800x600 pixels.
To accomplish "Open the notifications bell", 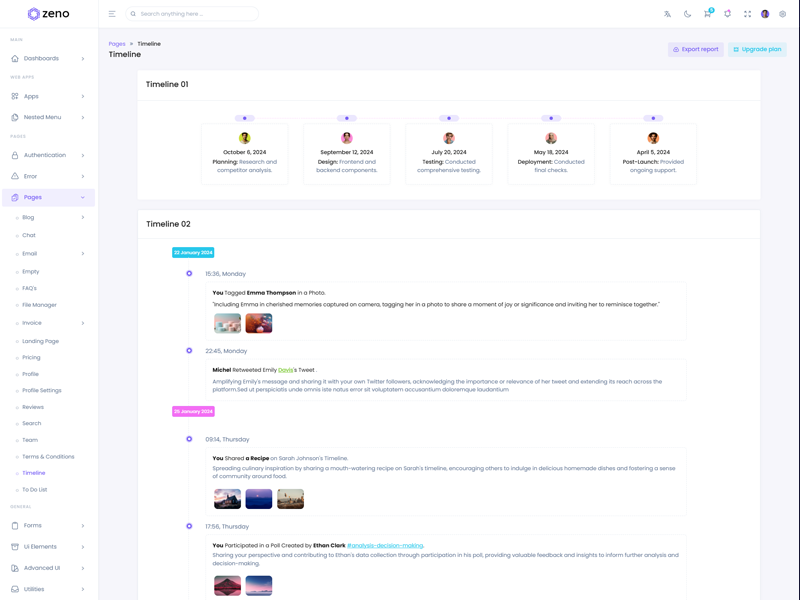I will tap(727, 14).
